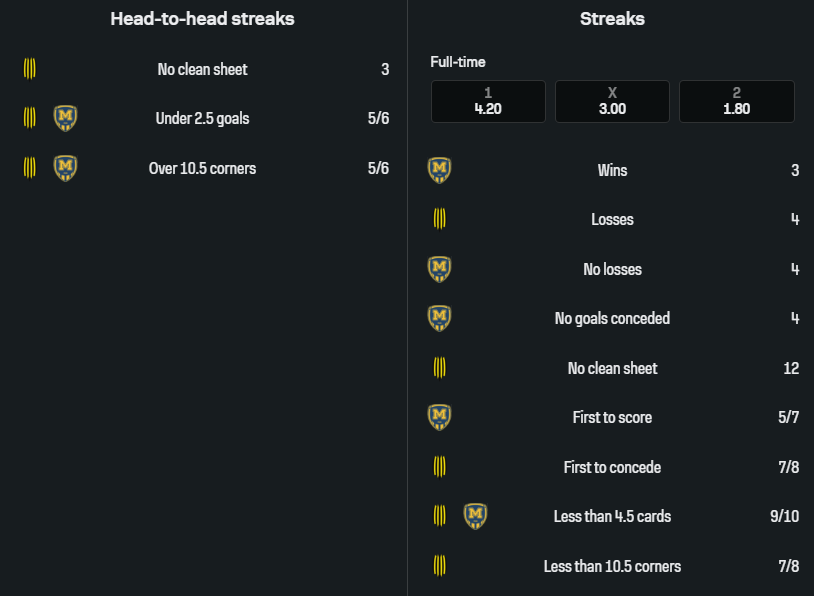Click shield crest beside Over 10.5 corners
This screenshot has height=596, width=814.
66,168
